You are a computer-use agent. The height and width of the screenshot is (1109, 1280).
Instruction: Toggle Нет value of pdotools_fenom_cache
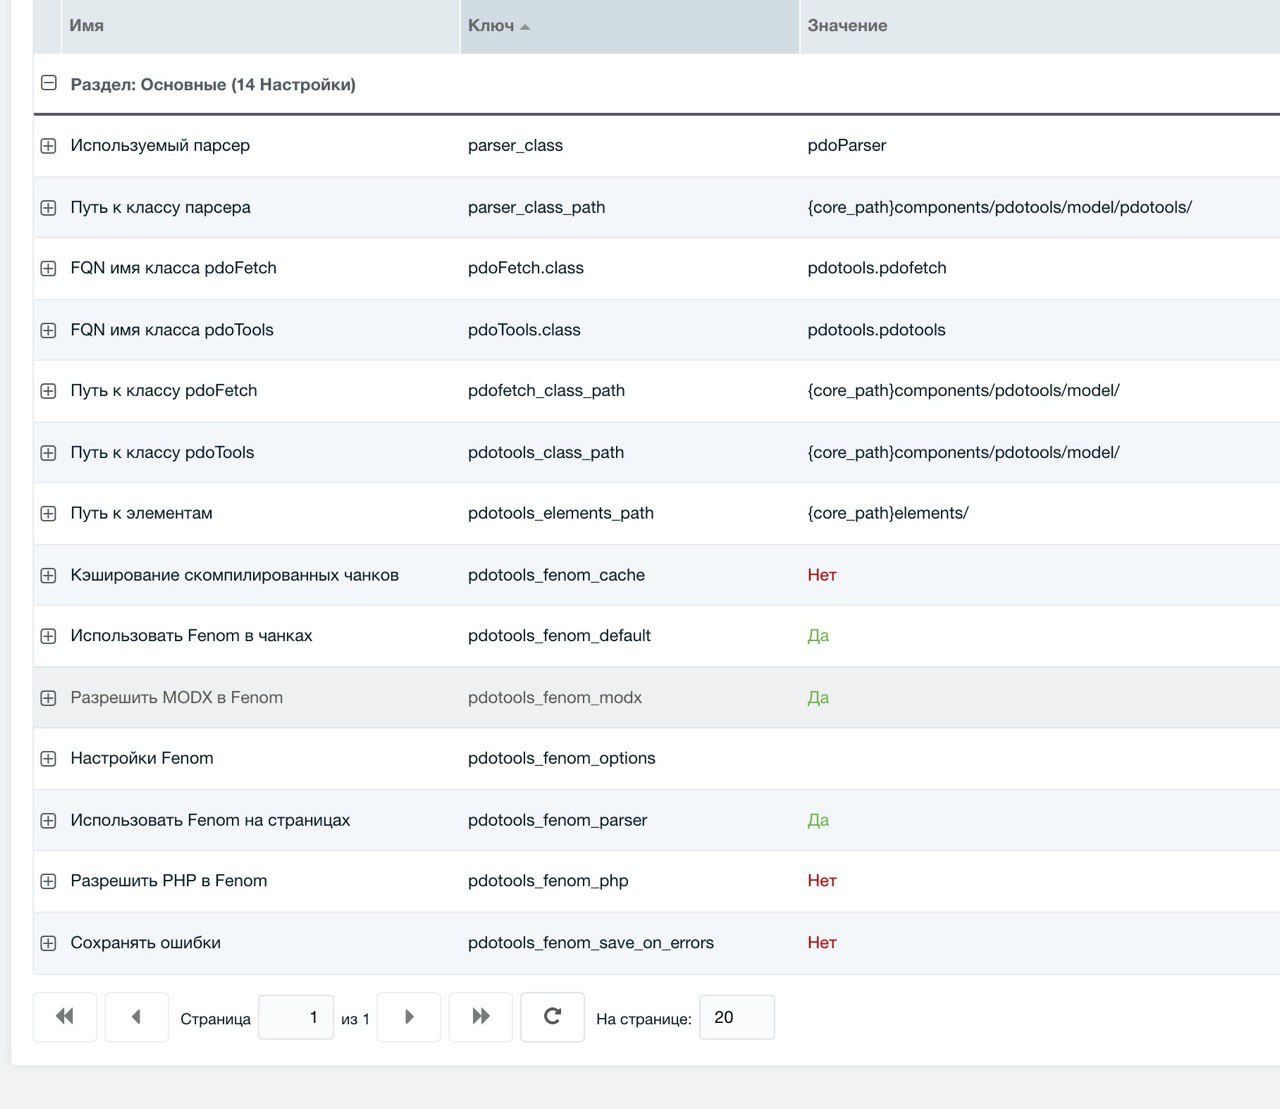822,575
